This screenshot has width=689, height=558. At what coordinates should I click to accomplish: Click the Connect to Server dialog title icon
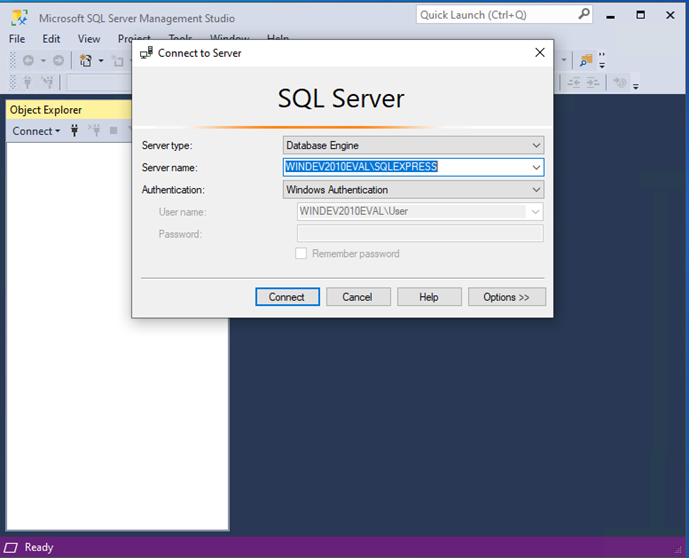tap(146, 53)
